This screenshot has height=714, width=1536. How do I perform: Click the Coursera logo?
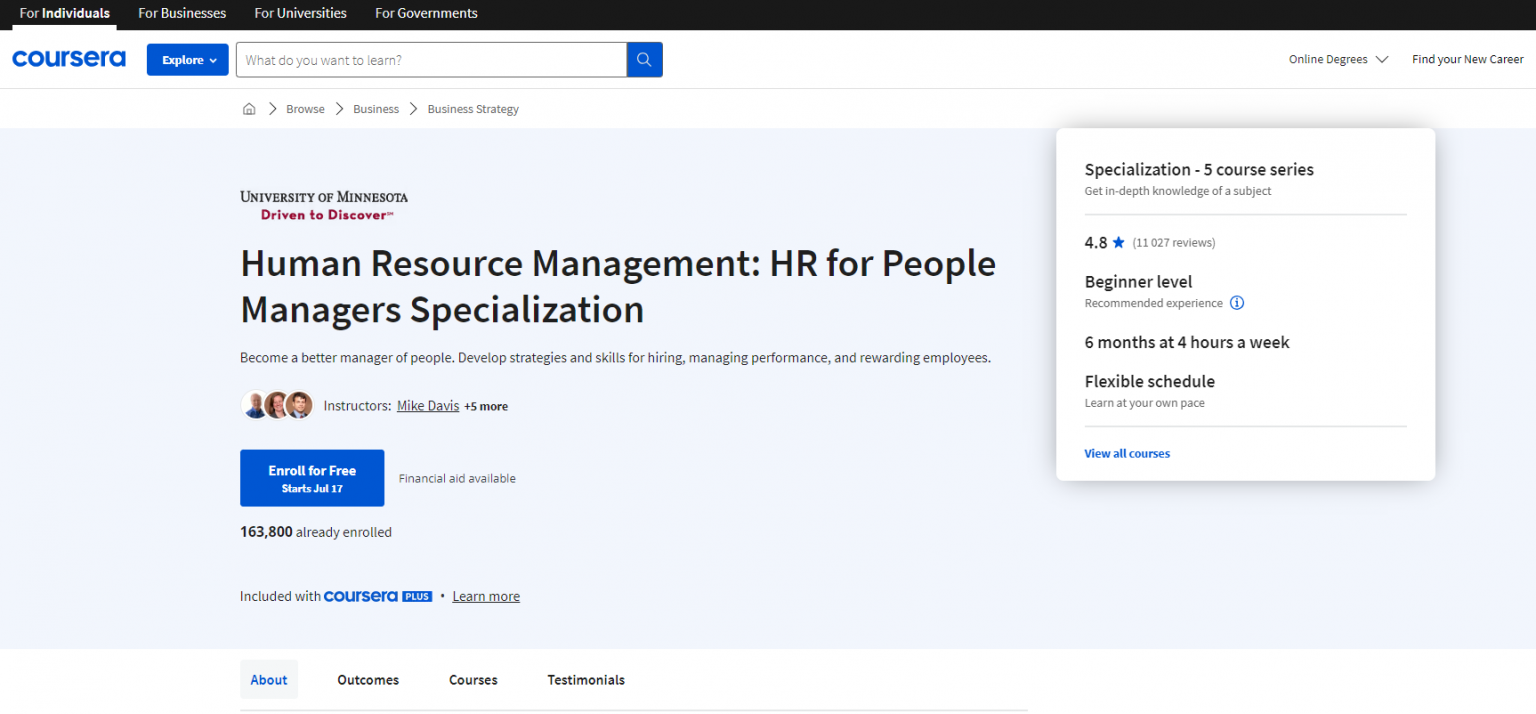[x=68, y=58]
